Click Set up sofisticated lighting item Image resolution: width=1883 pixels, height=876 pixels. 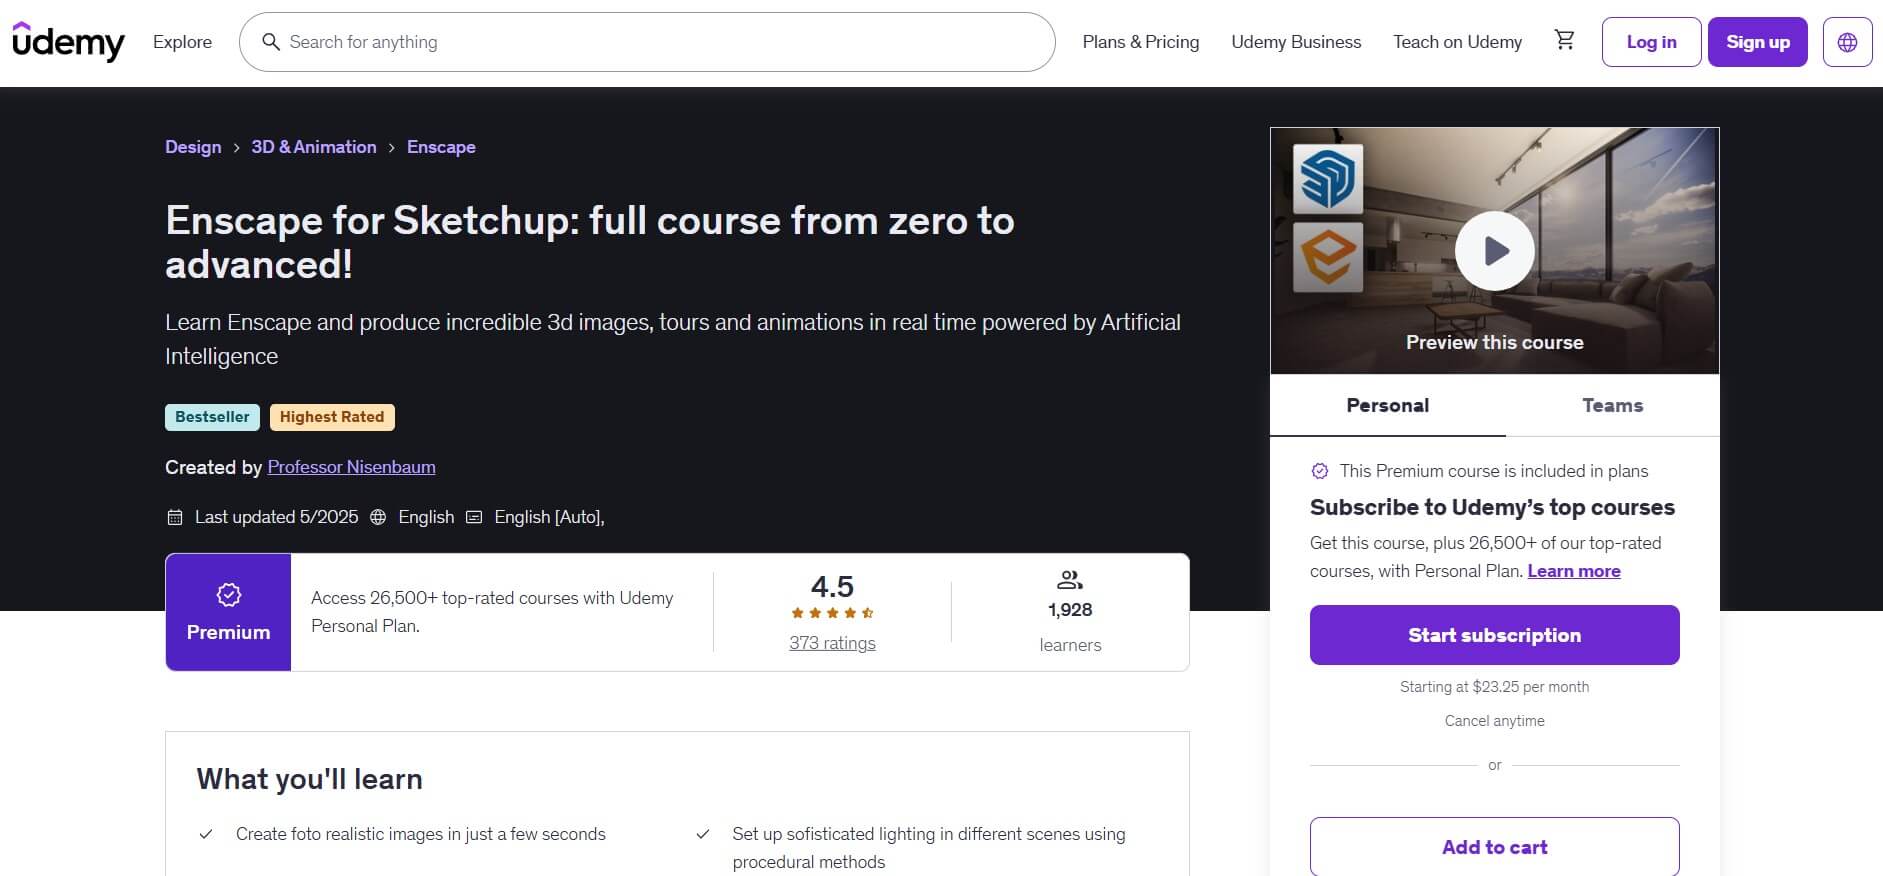(x=929, y=848)
